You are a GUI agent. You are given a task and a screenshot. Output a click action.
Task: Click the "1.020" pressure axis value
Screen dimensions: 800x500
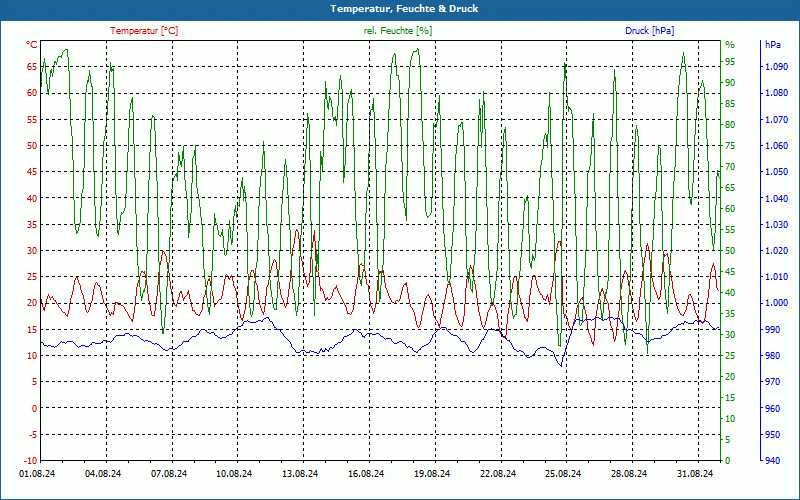[776, 251]
